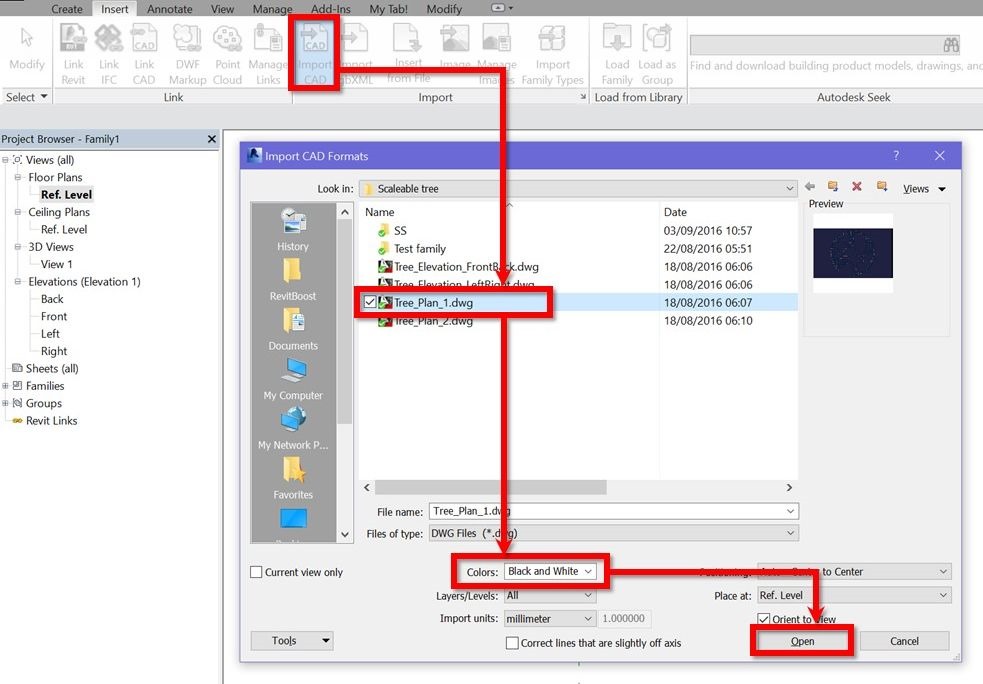Image resolution: width=983 pixels, height=684 pixels.
Task: Switch to the Manage ribbon tab
Action: click(272, 9)
